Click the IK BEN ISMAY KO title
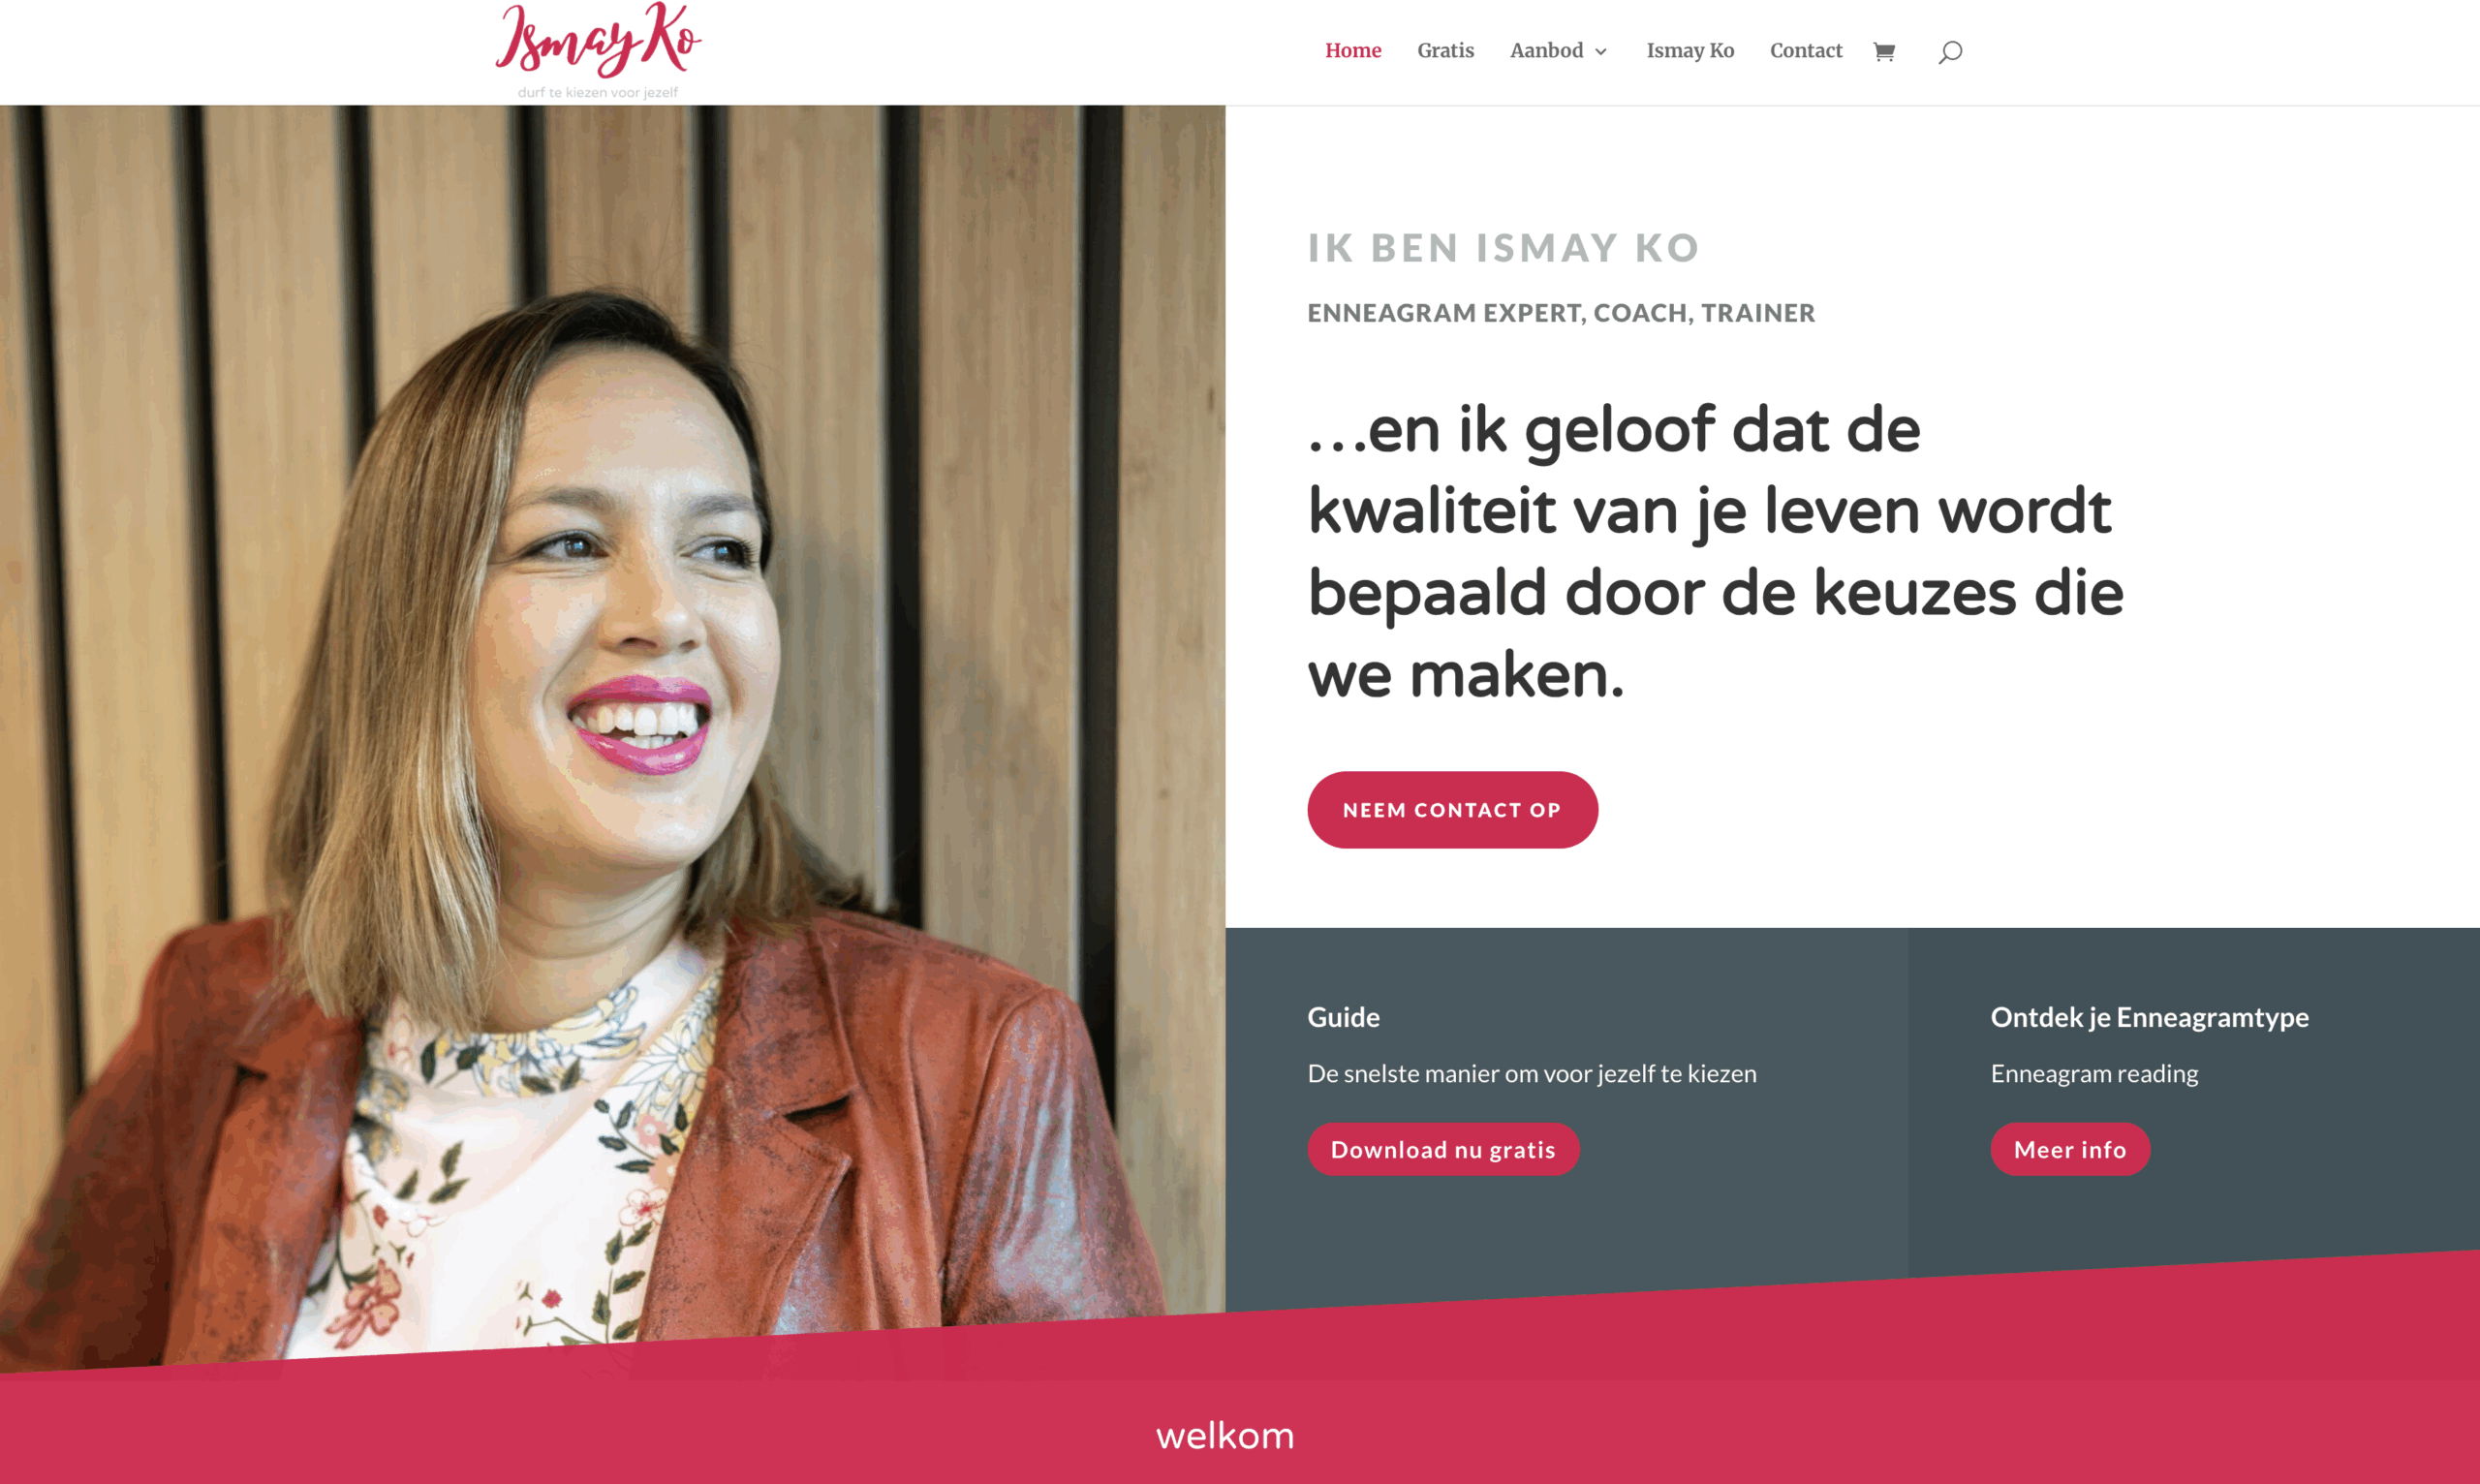 1504,248
